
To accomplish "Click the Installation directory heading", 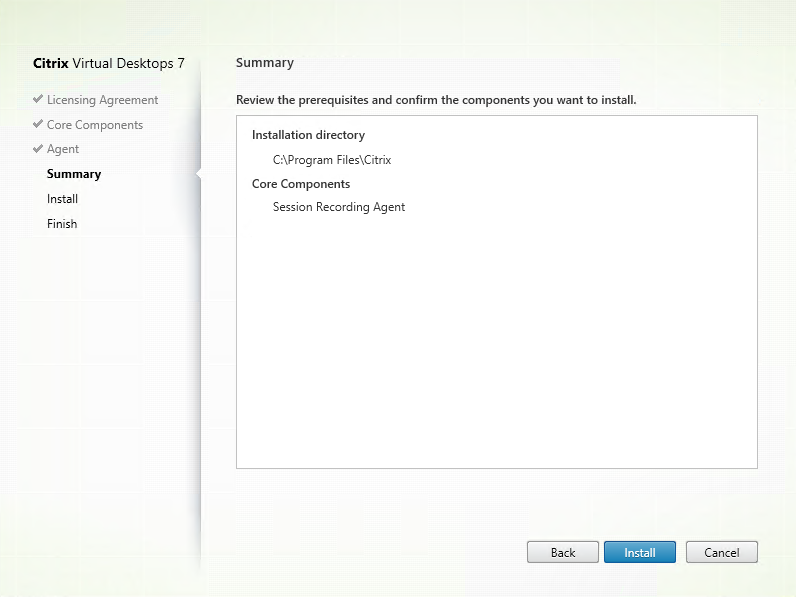I will [x=308, y=135].
